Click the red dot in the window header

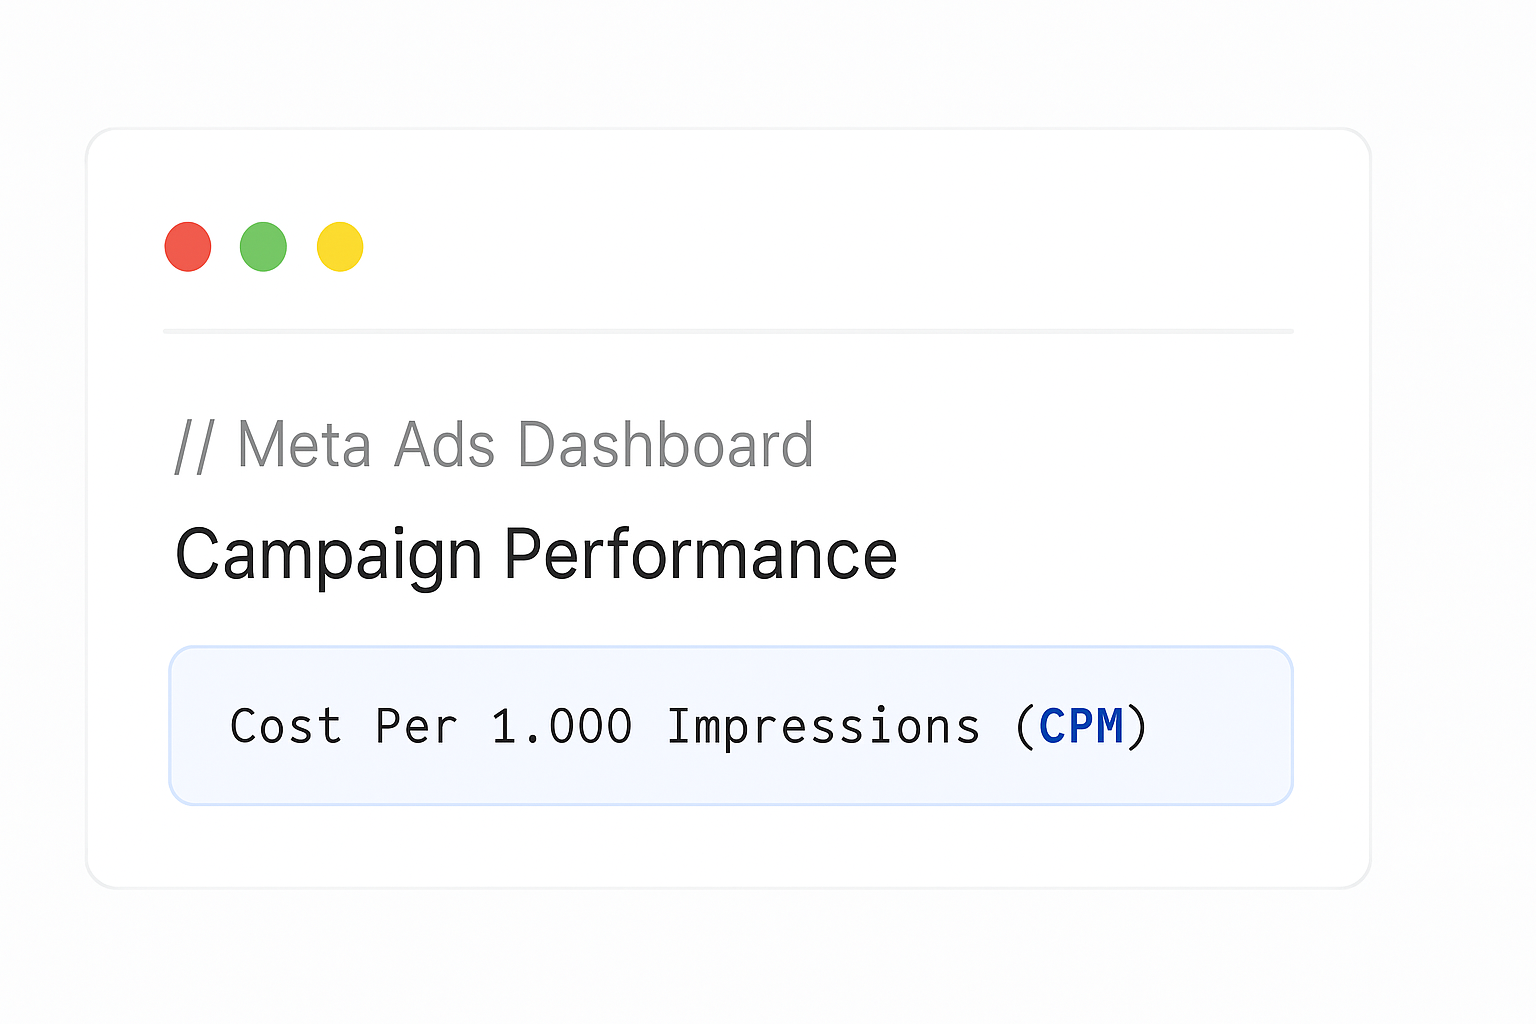click(188, 247)
